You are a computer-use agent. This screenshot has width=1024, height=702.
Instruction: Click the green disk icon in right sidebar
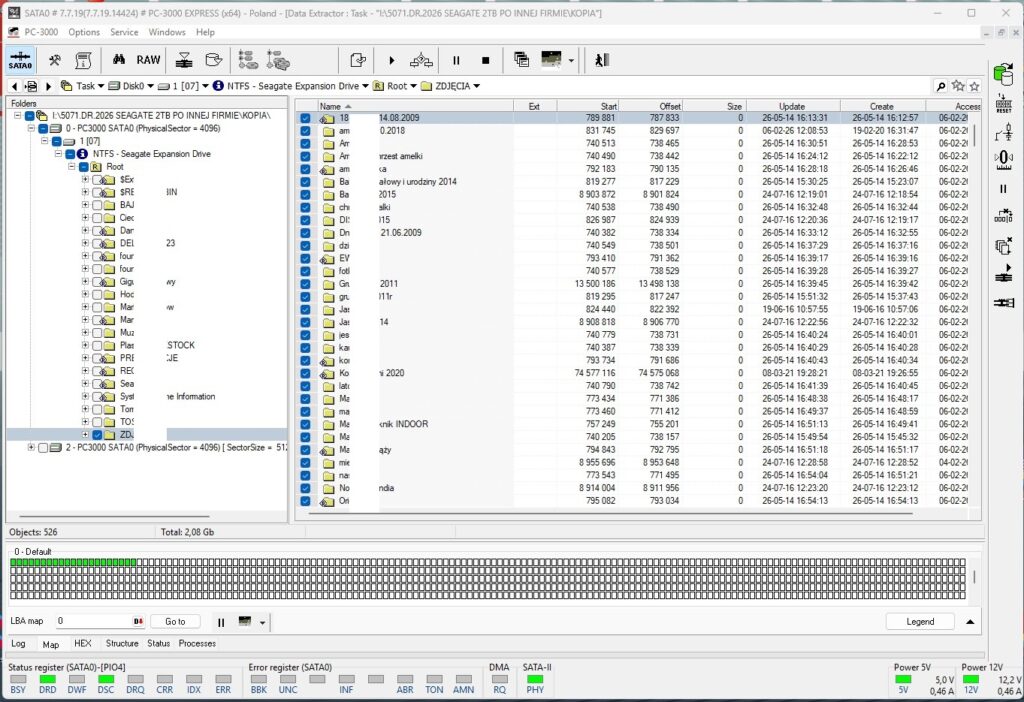(1003, 74)
